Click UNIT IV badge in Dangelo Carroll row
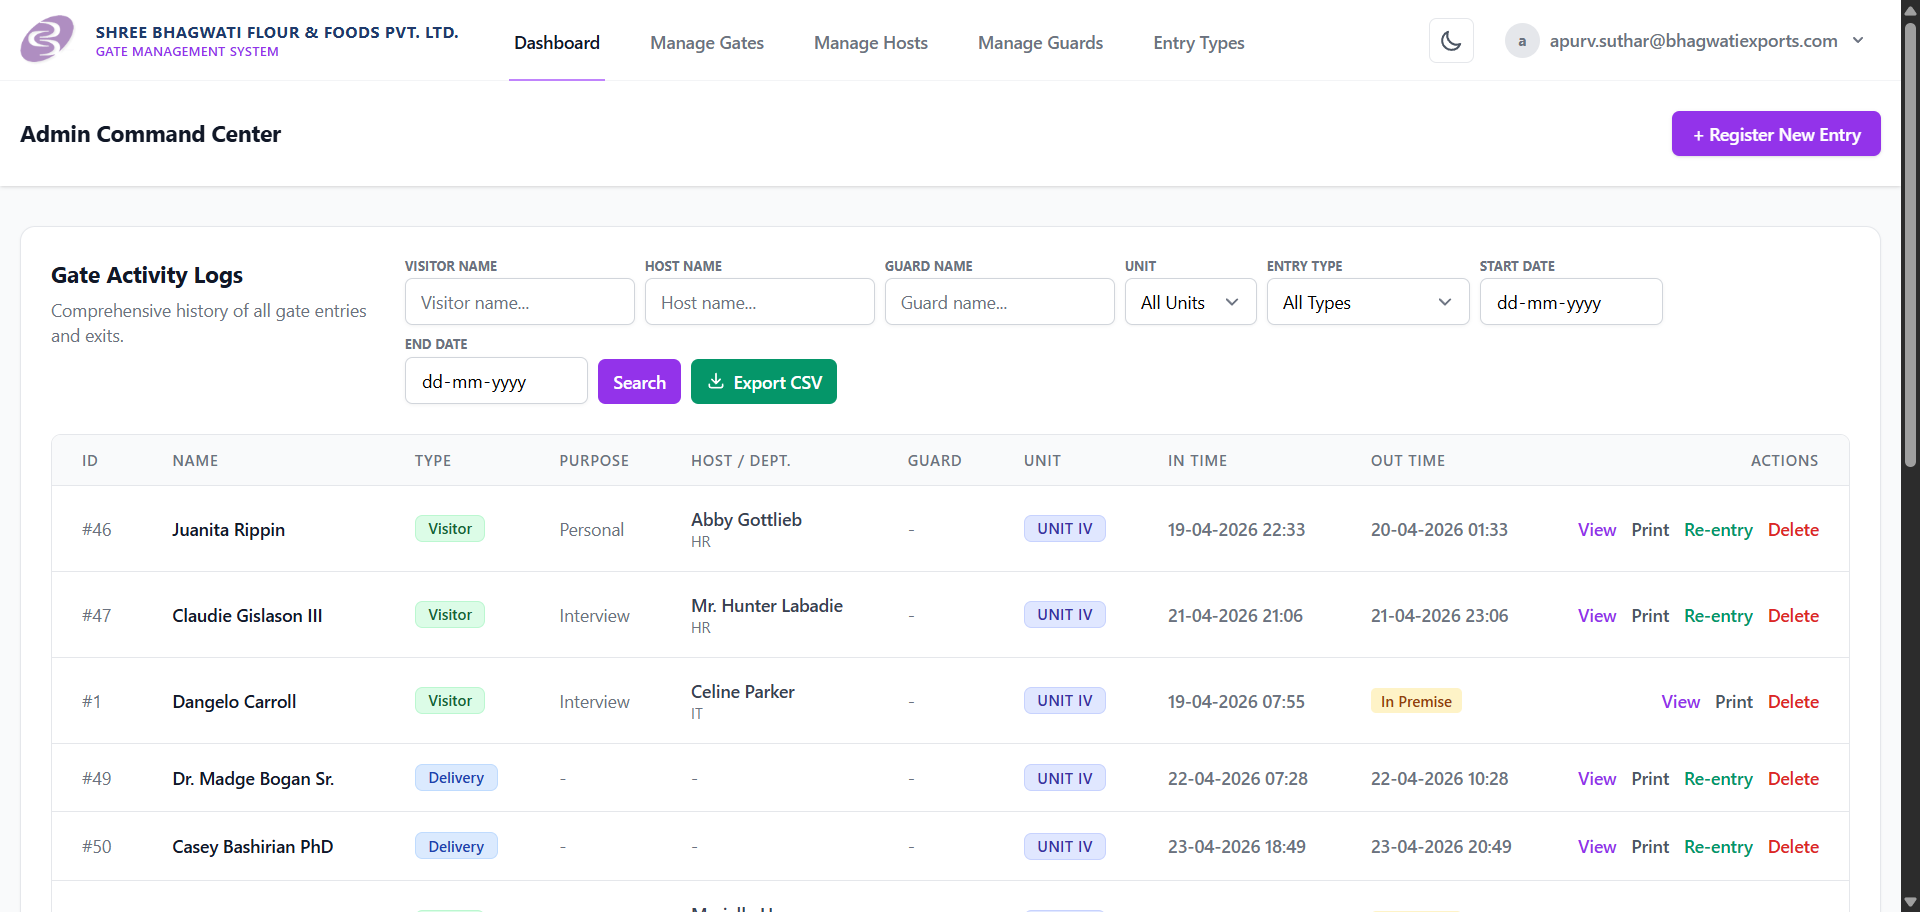The width and height of the screenshot is (1920, 912). 1064,700
